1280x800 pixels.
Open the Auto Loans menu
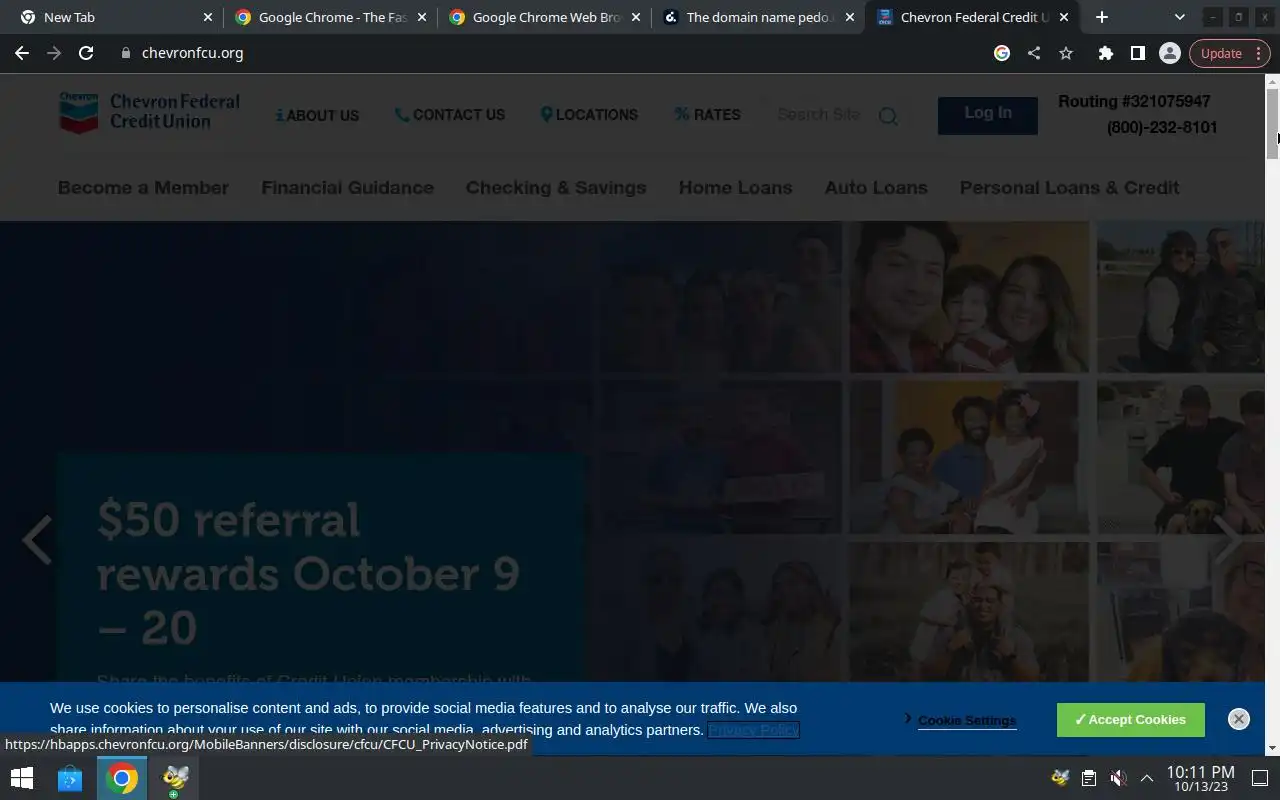pos(876,188)
